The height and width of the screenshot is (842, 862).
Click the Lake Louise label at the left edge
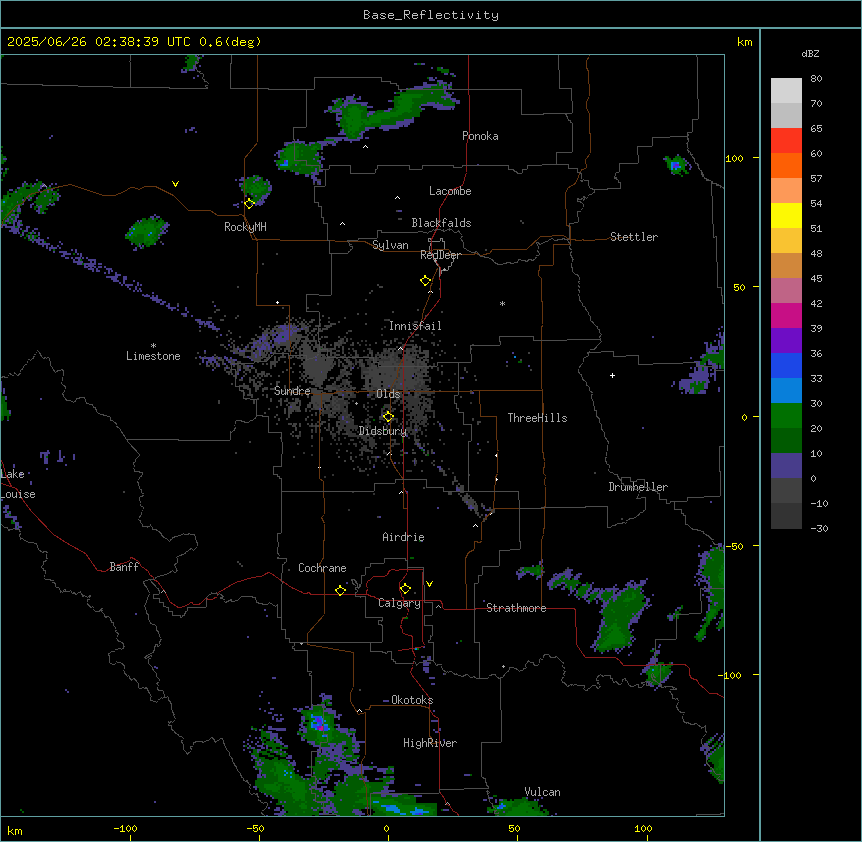[18, 484]
